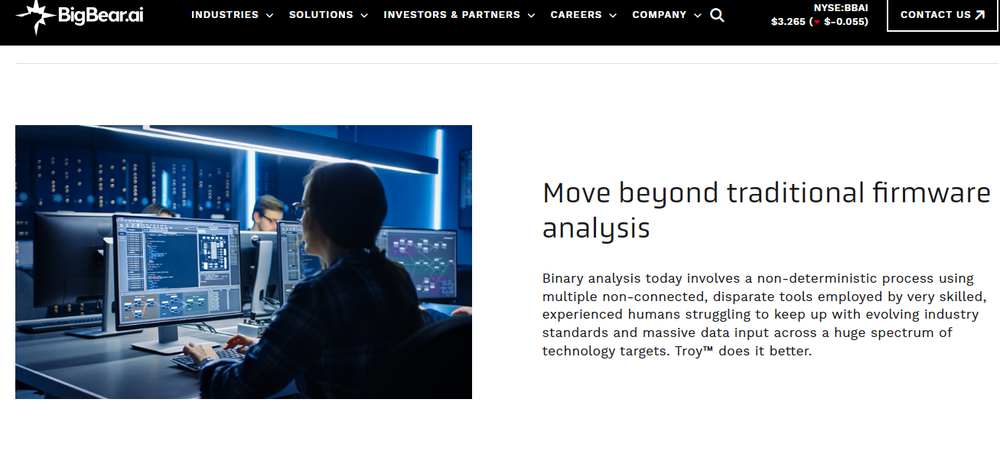
Task: Expand the chevron next to Solutions
Action: [364, 15]
